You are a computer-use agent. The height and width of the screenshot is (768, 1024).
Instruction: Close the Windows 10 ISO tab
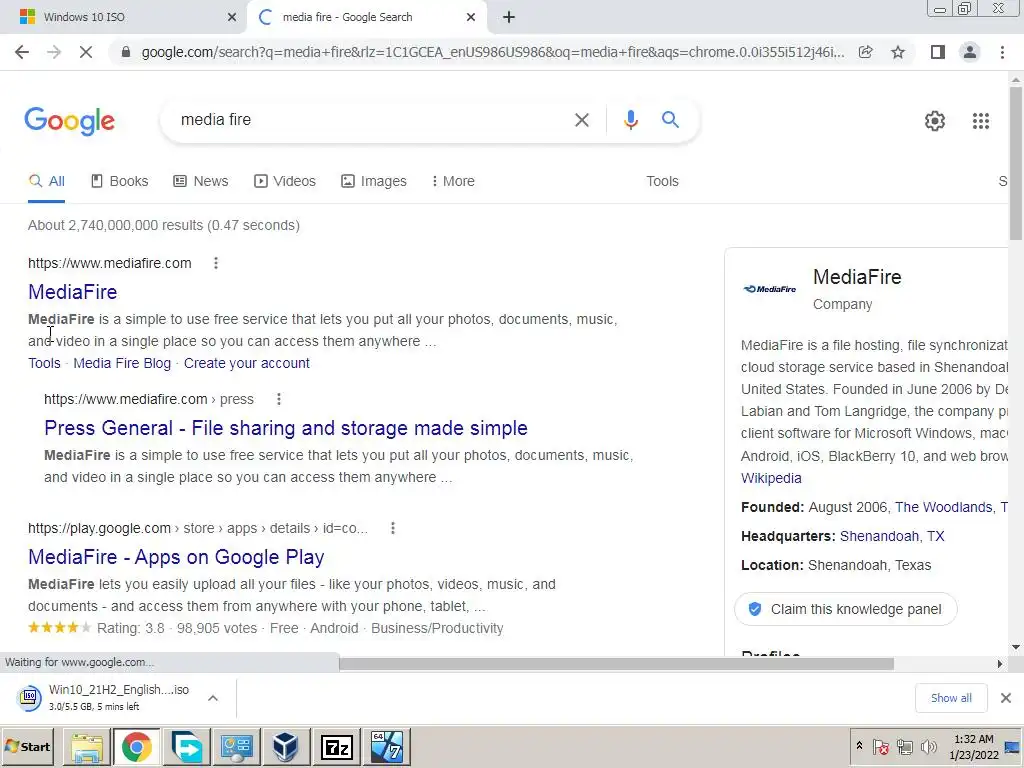(232, 17)
